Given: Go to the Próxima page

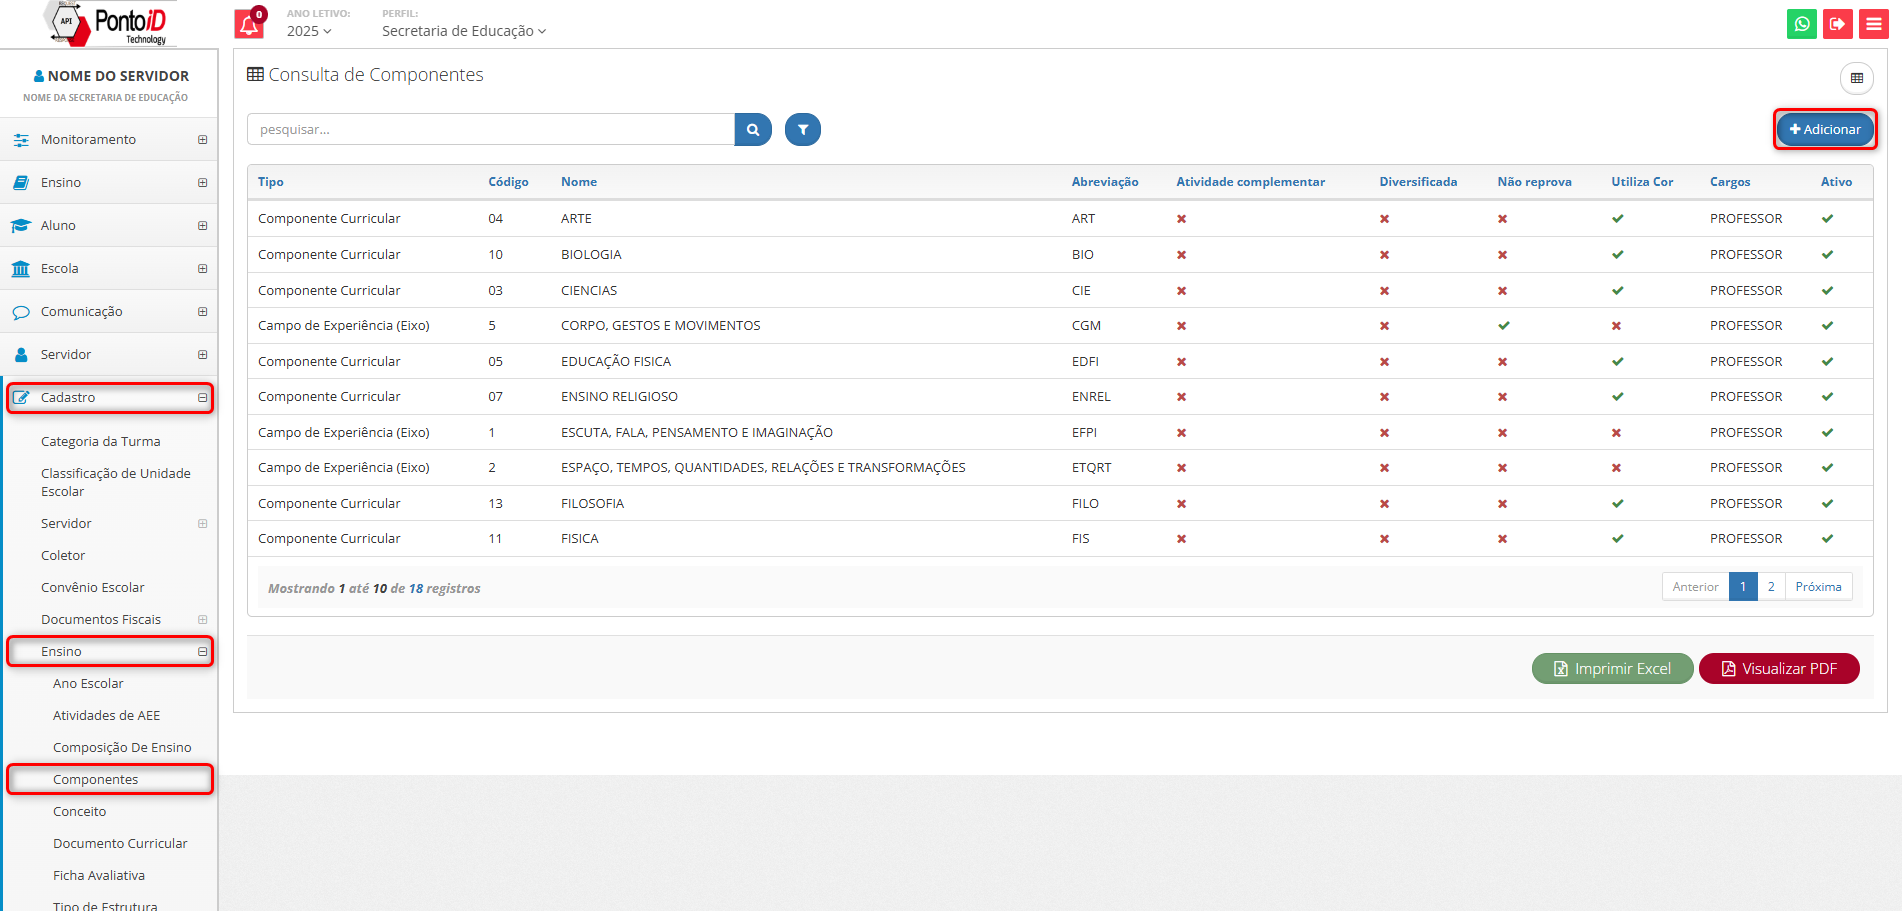Looking at the screenshot, I should tap(1818, 587).
